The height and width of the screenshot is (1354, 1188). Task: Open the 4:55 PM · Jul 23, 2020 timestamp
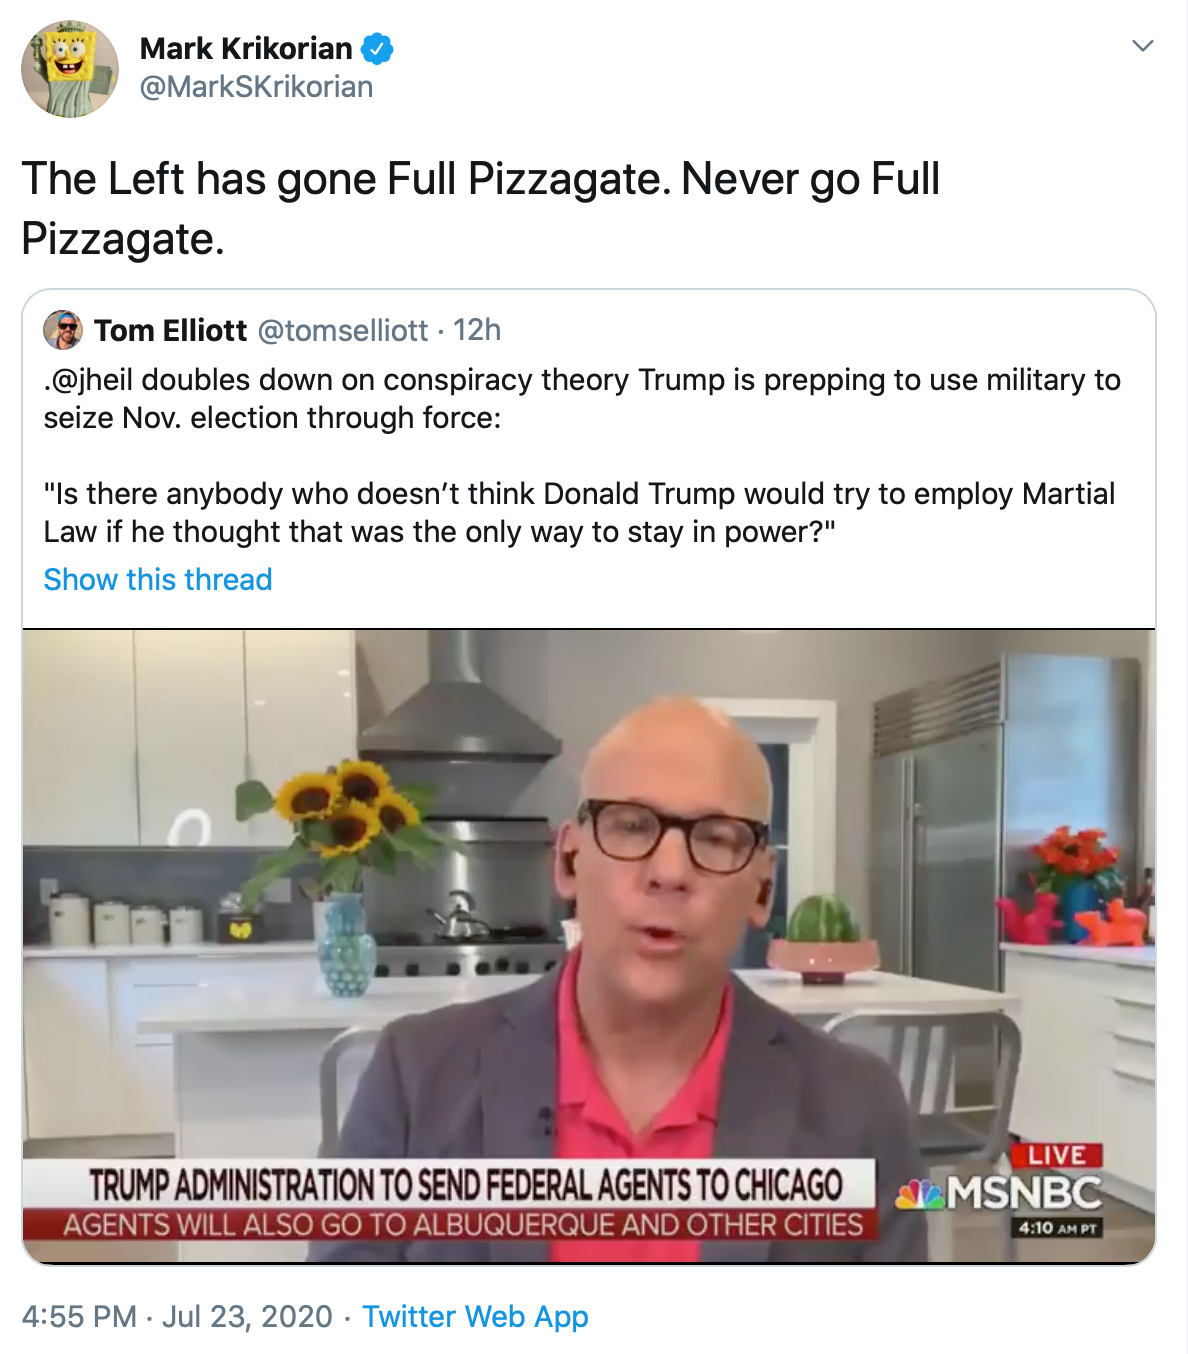(177, 1316)
